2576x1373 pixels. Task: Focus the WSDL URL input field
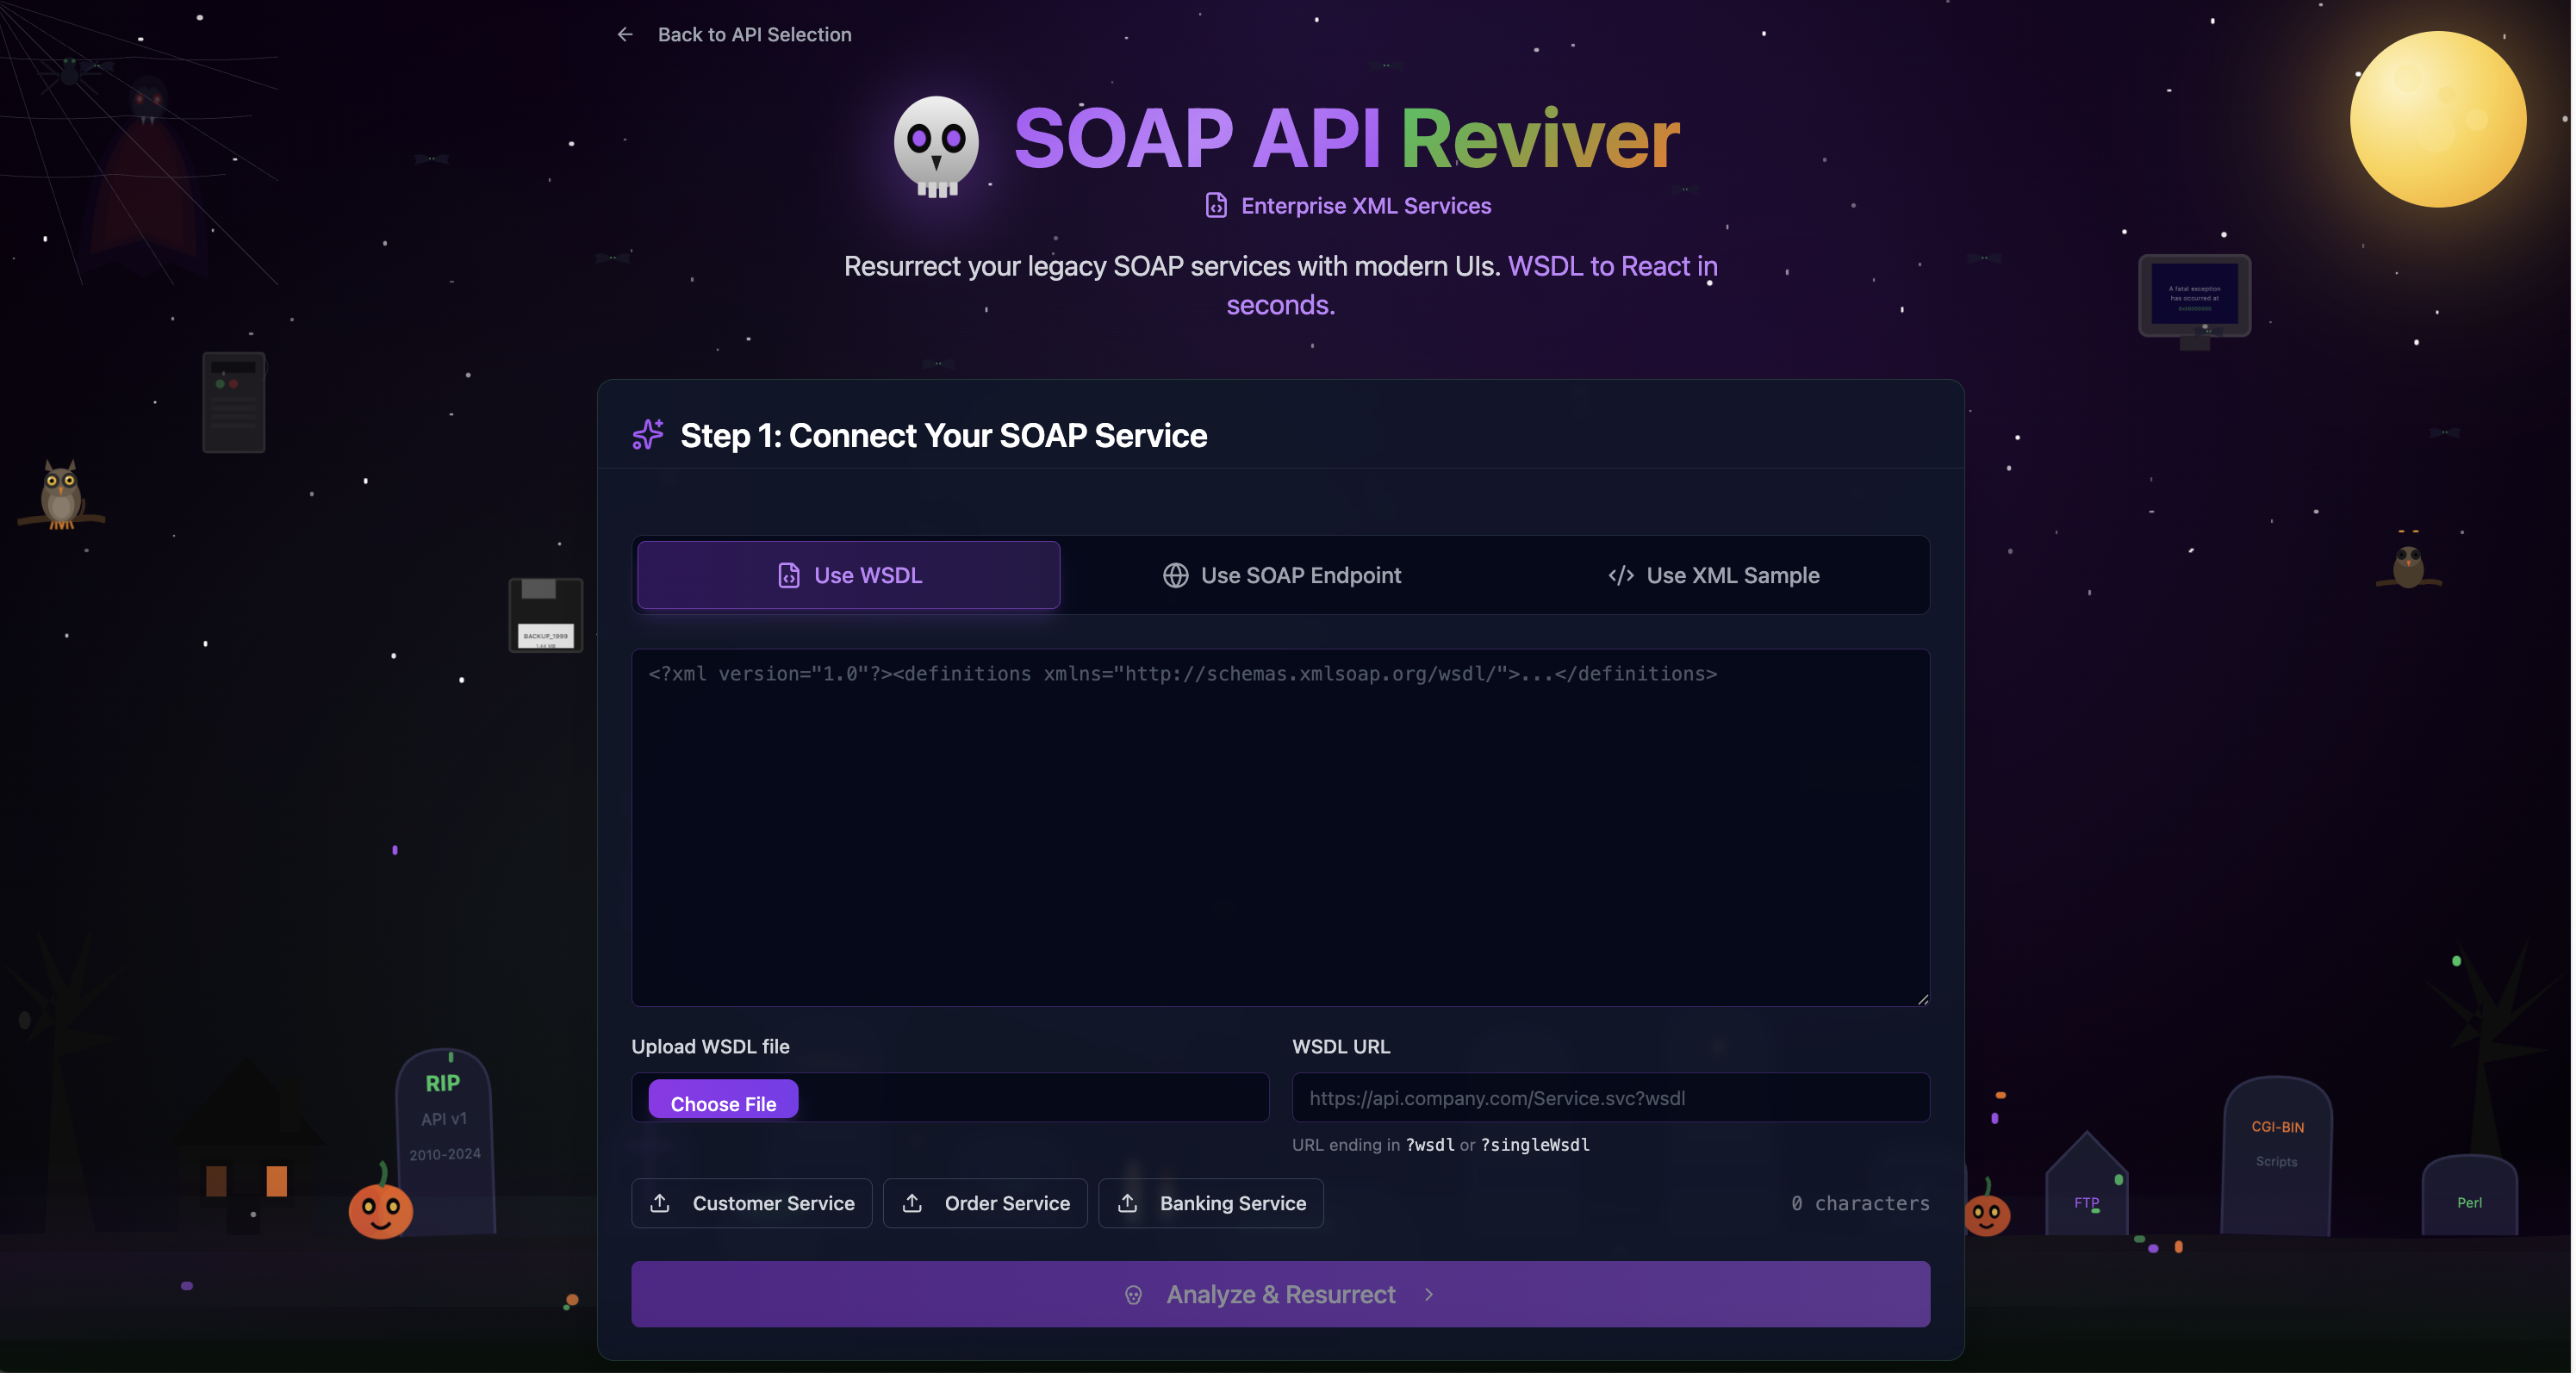pos(1610,1098)
